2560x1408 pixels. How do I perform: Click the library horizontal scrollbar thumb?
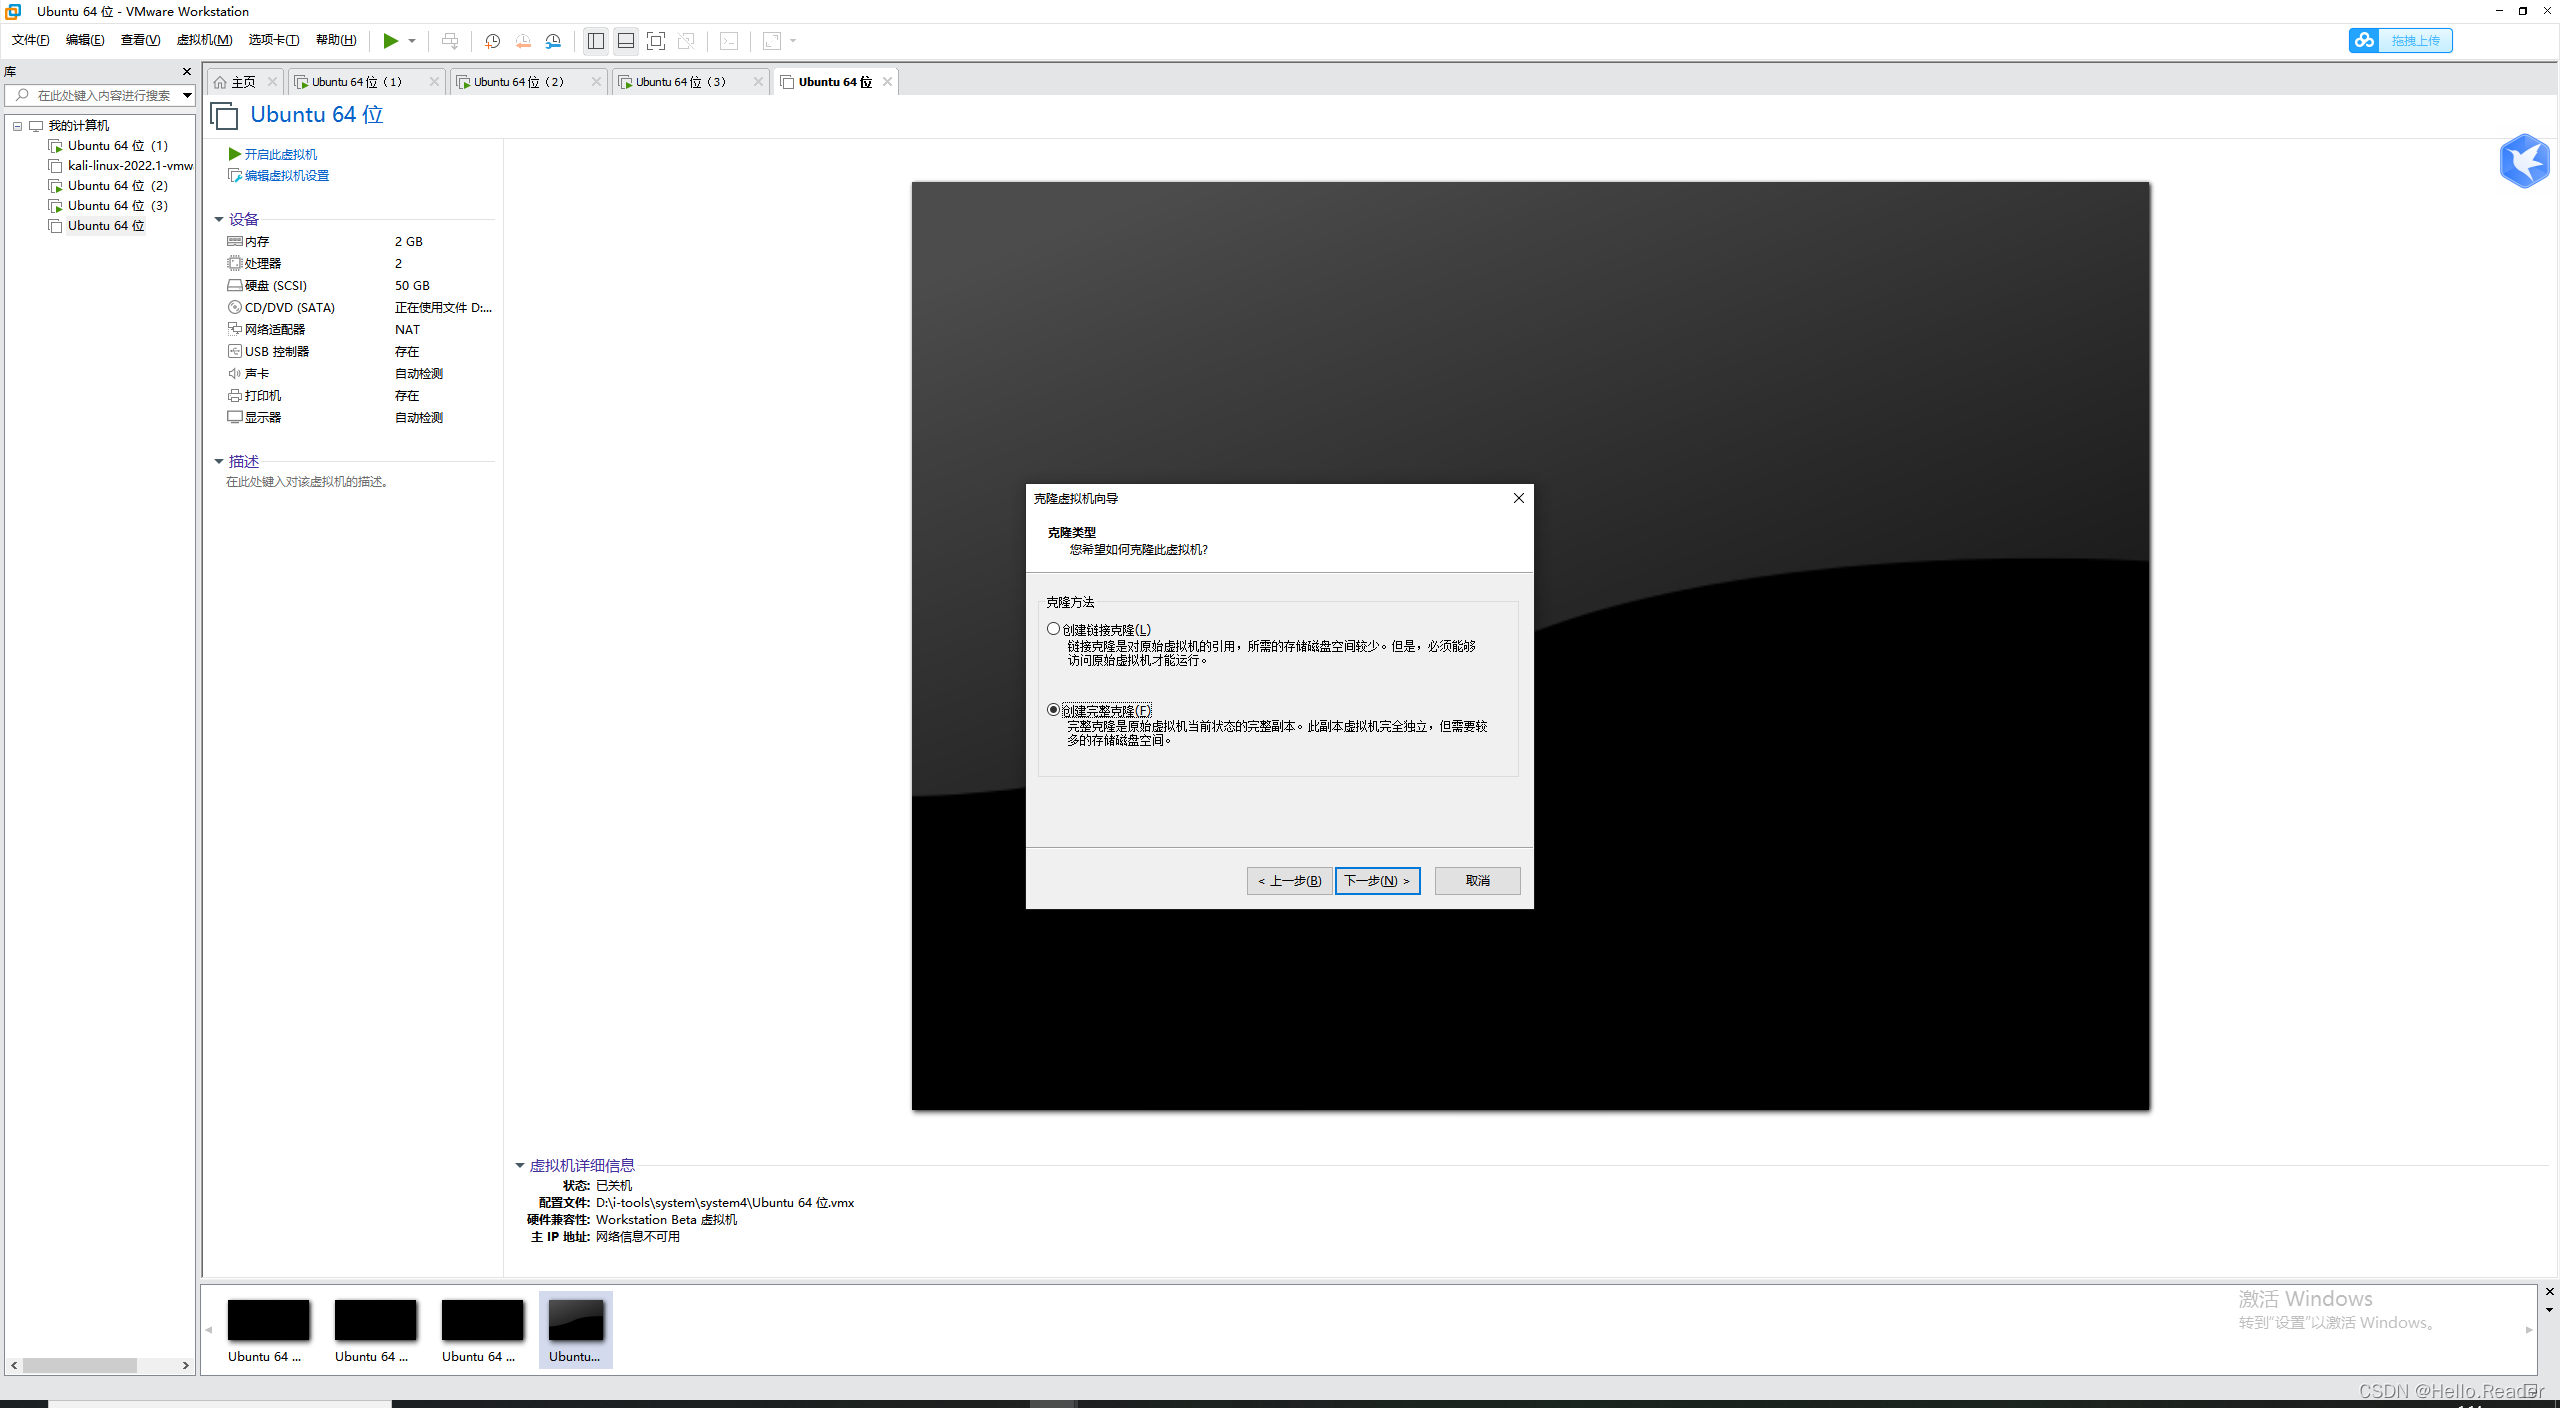(80, 1365)
